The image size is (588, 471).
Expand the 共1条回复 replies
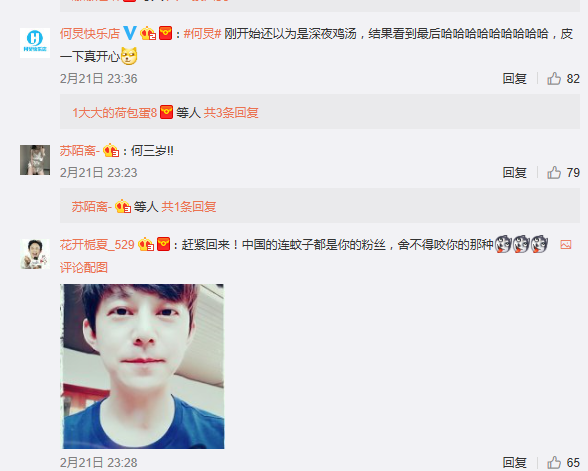189,207
